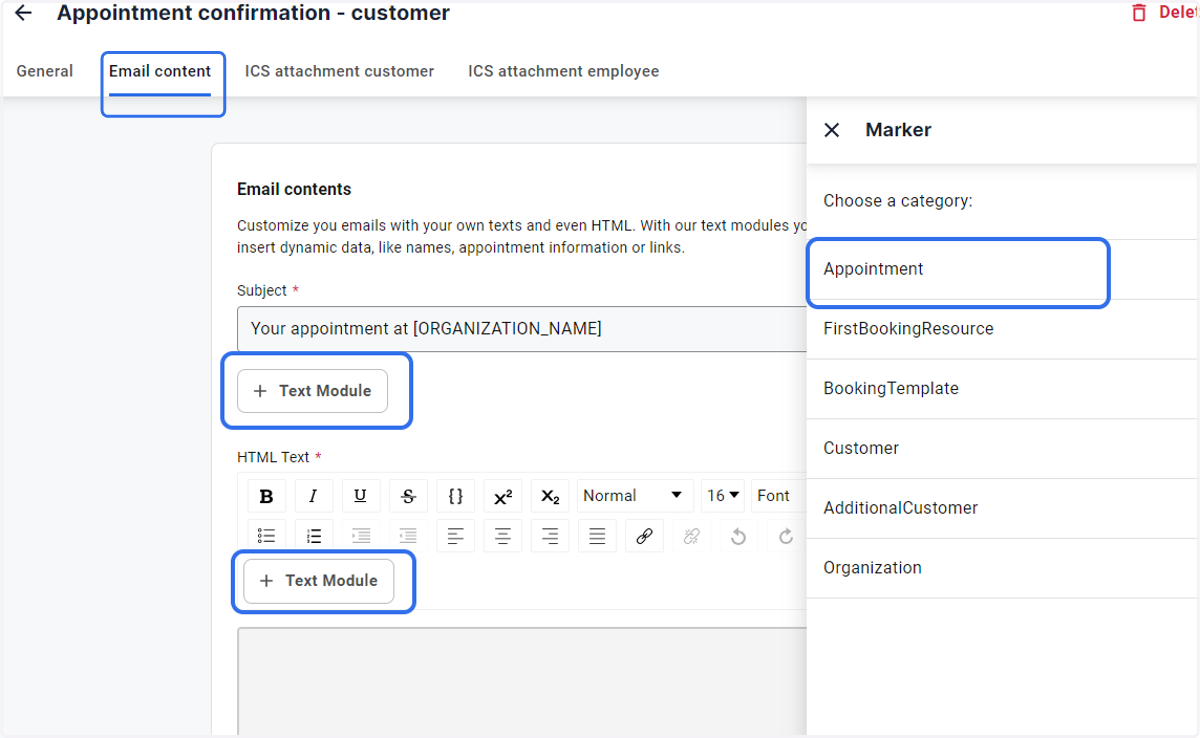Remove link with the unlink icon
The height and width of the screenshot is (738, 1200).
(691, 536)
